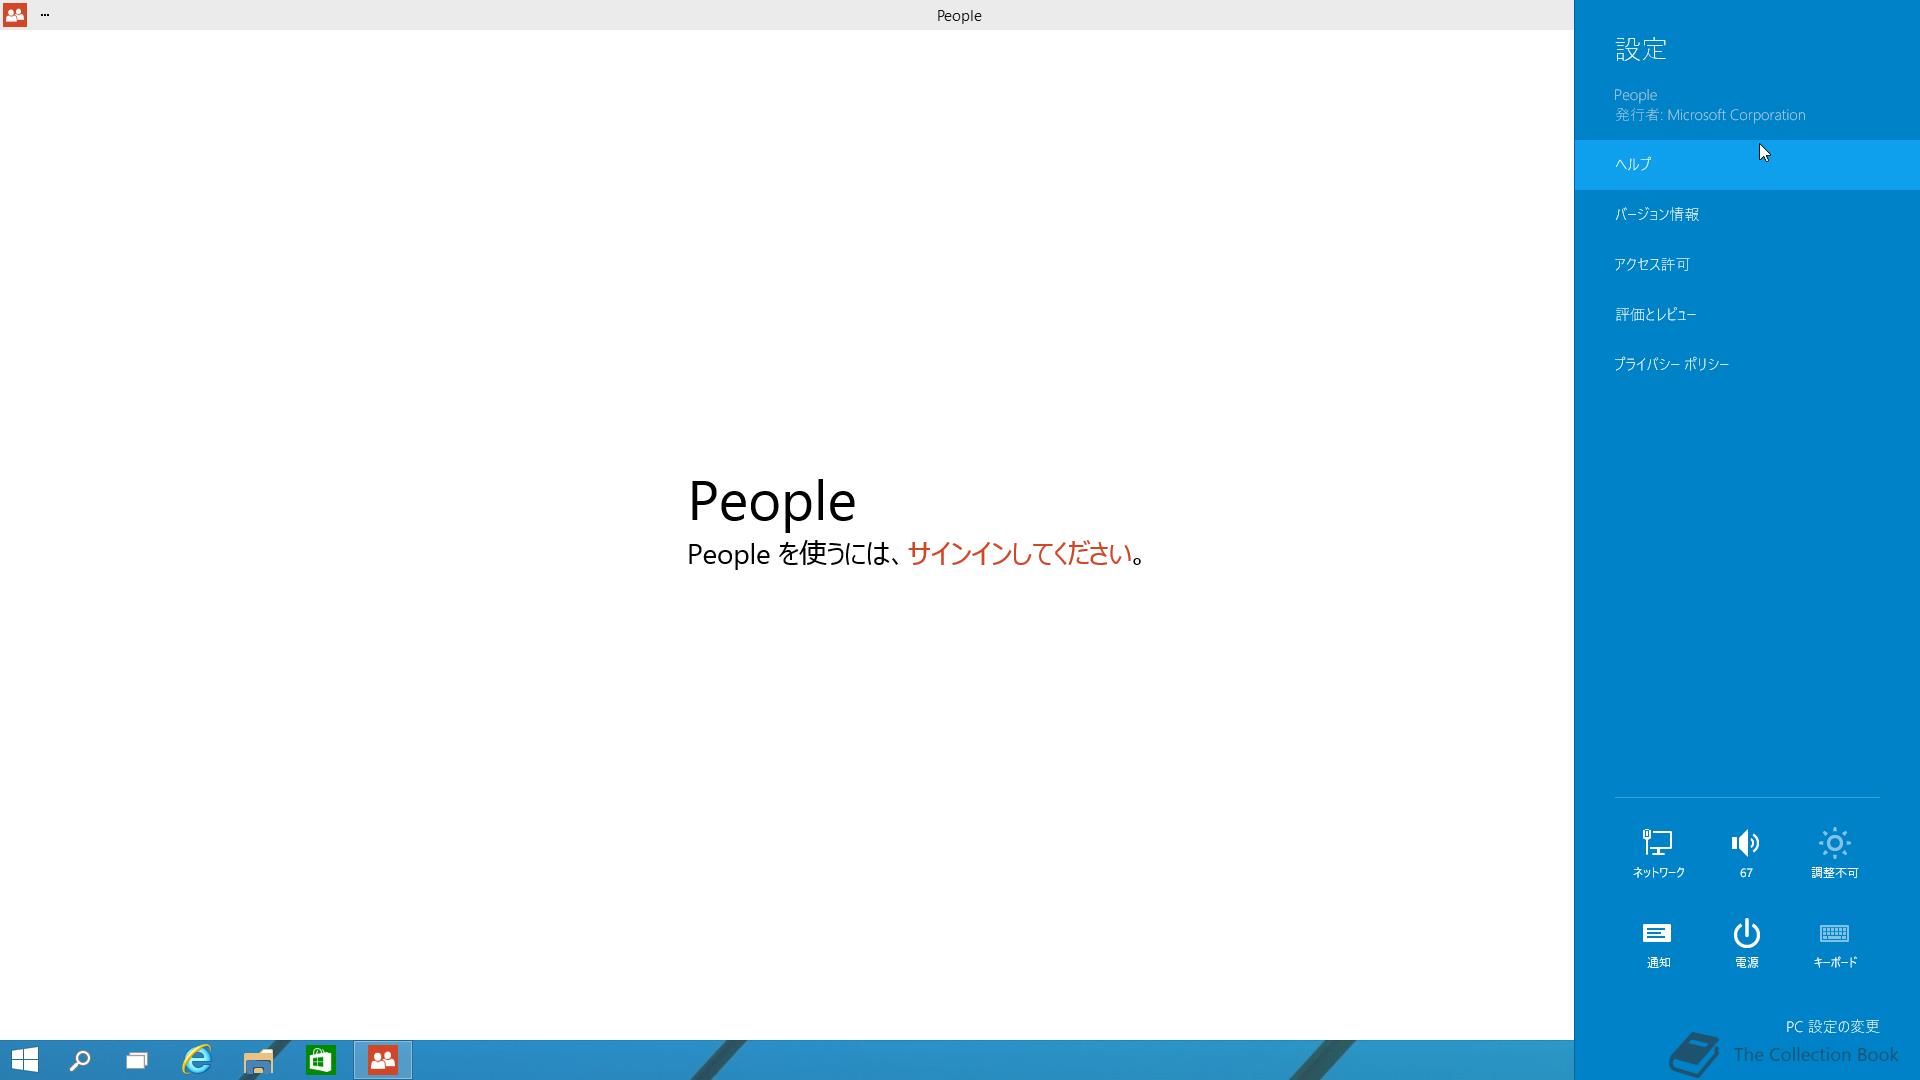Image resolution: width=1920 pixels, height=1080 pixels.
Task: Open Internet Explorer from the taskbar
Action: (x=197, y=1060)
